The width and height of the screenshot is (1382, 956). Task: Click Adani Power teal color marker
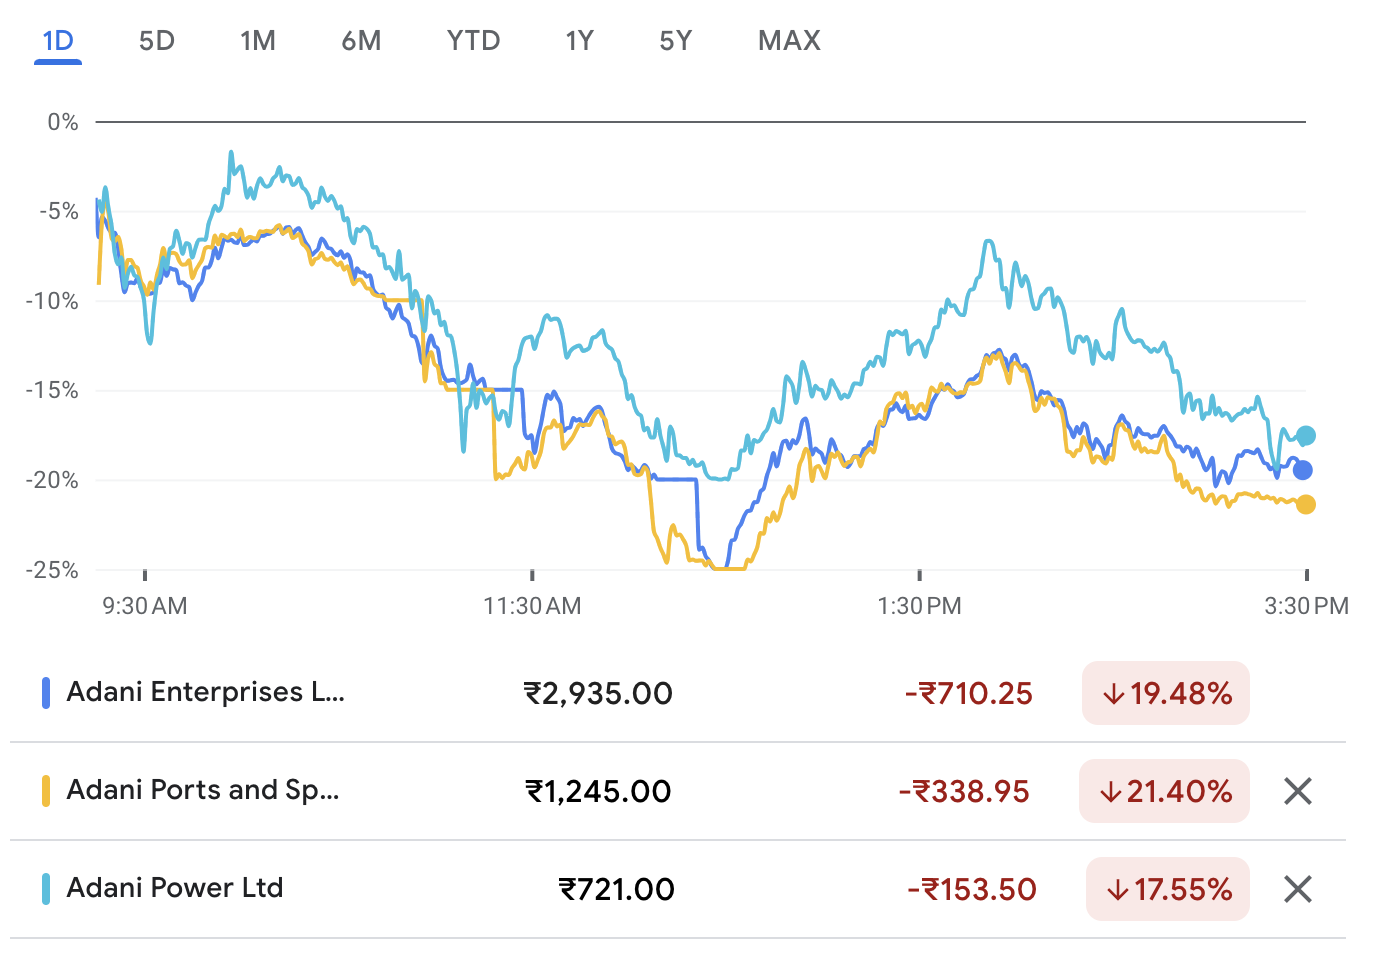point(46,889)
